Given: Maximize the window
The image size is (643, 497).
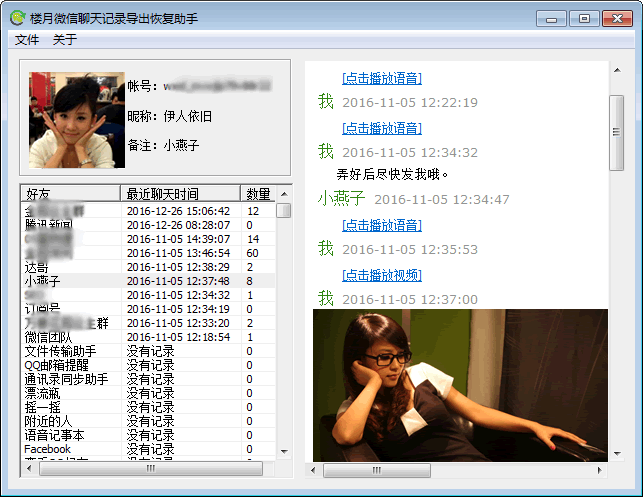Looking at the screenshot, I should coord(584,19).
